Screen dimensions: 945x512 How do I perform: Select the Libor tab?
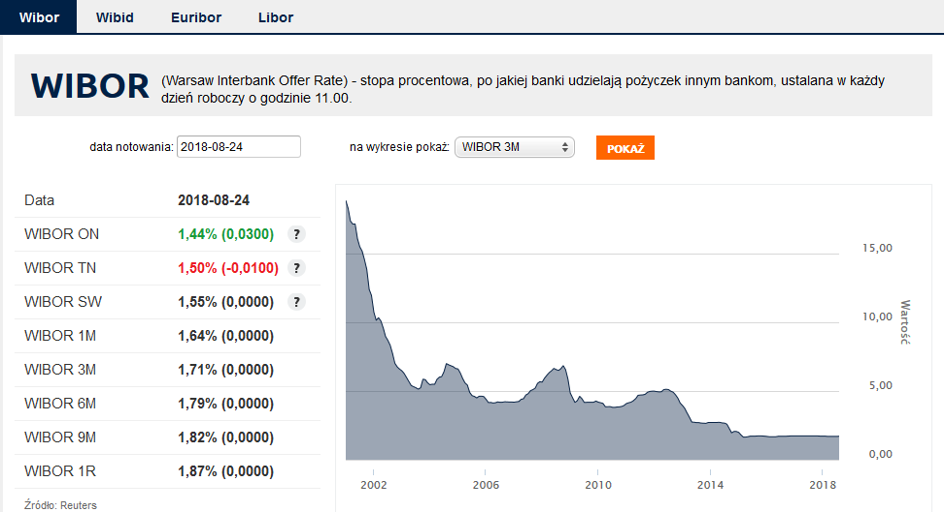click(276, 17)
